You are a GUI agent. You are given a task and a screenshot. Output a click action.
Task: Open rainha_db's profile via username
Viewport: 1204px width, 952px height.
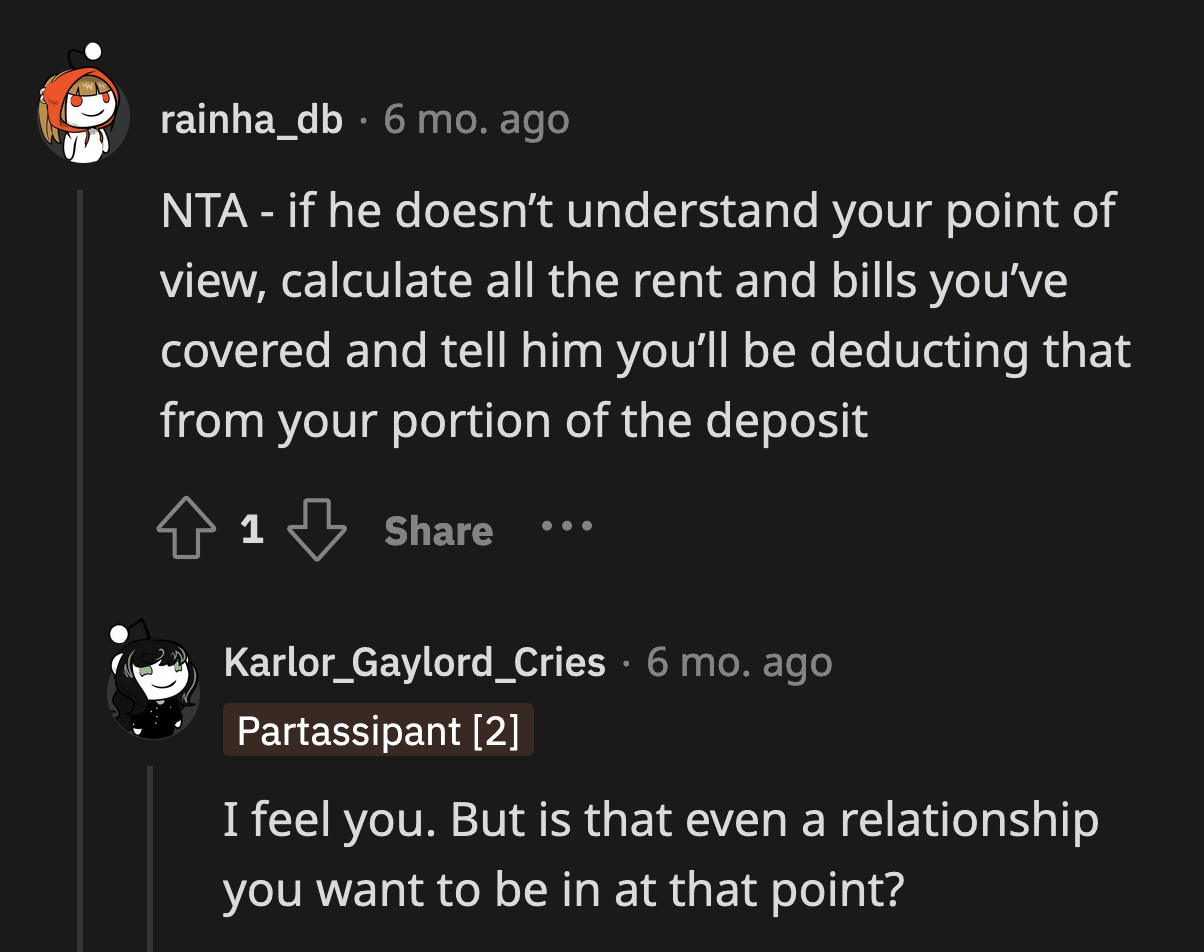250,118
